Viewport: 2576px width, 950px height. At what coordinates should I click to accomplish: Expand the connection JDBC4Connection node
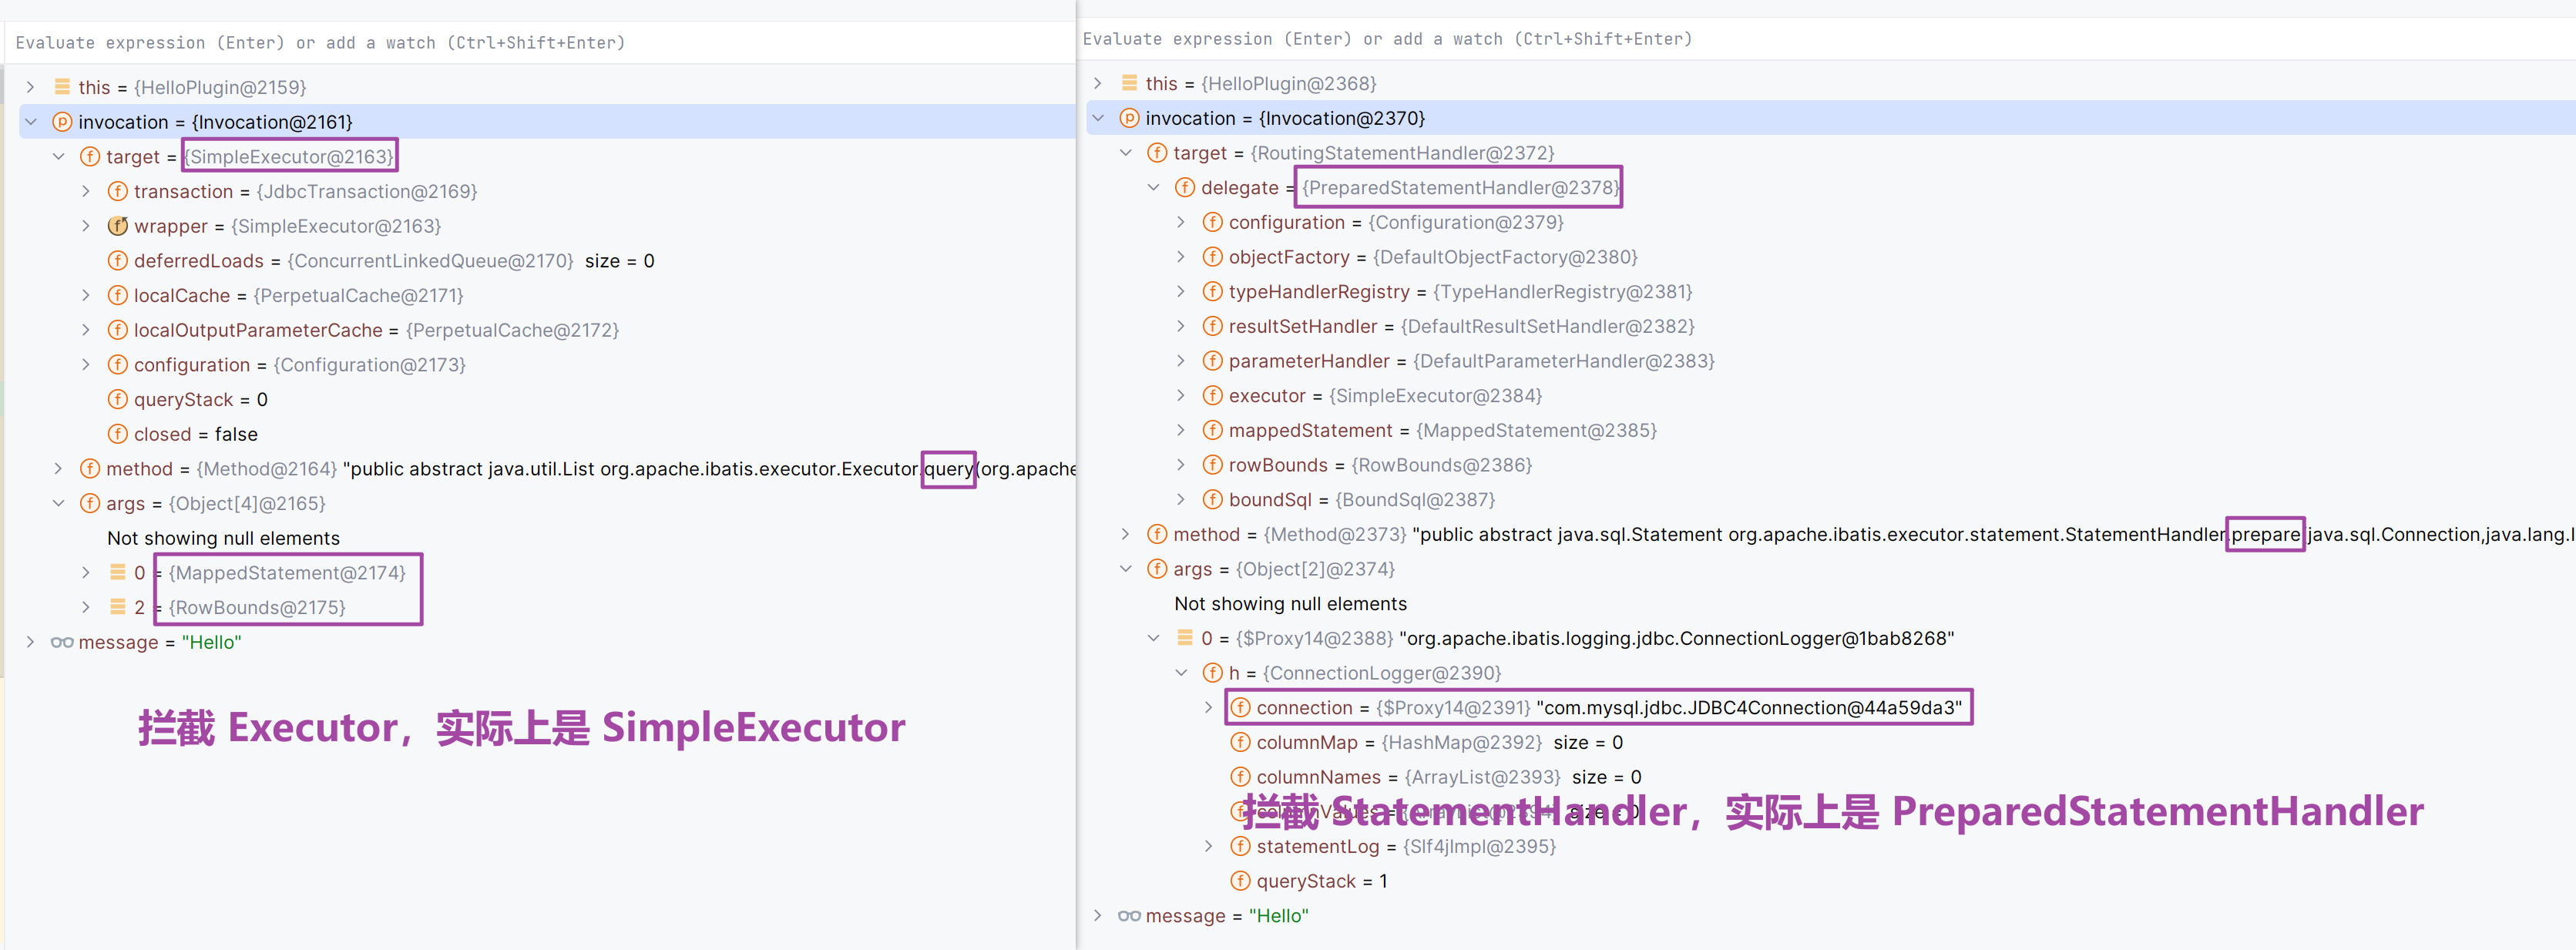[1208, 707]
